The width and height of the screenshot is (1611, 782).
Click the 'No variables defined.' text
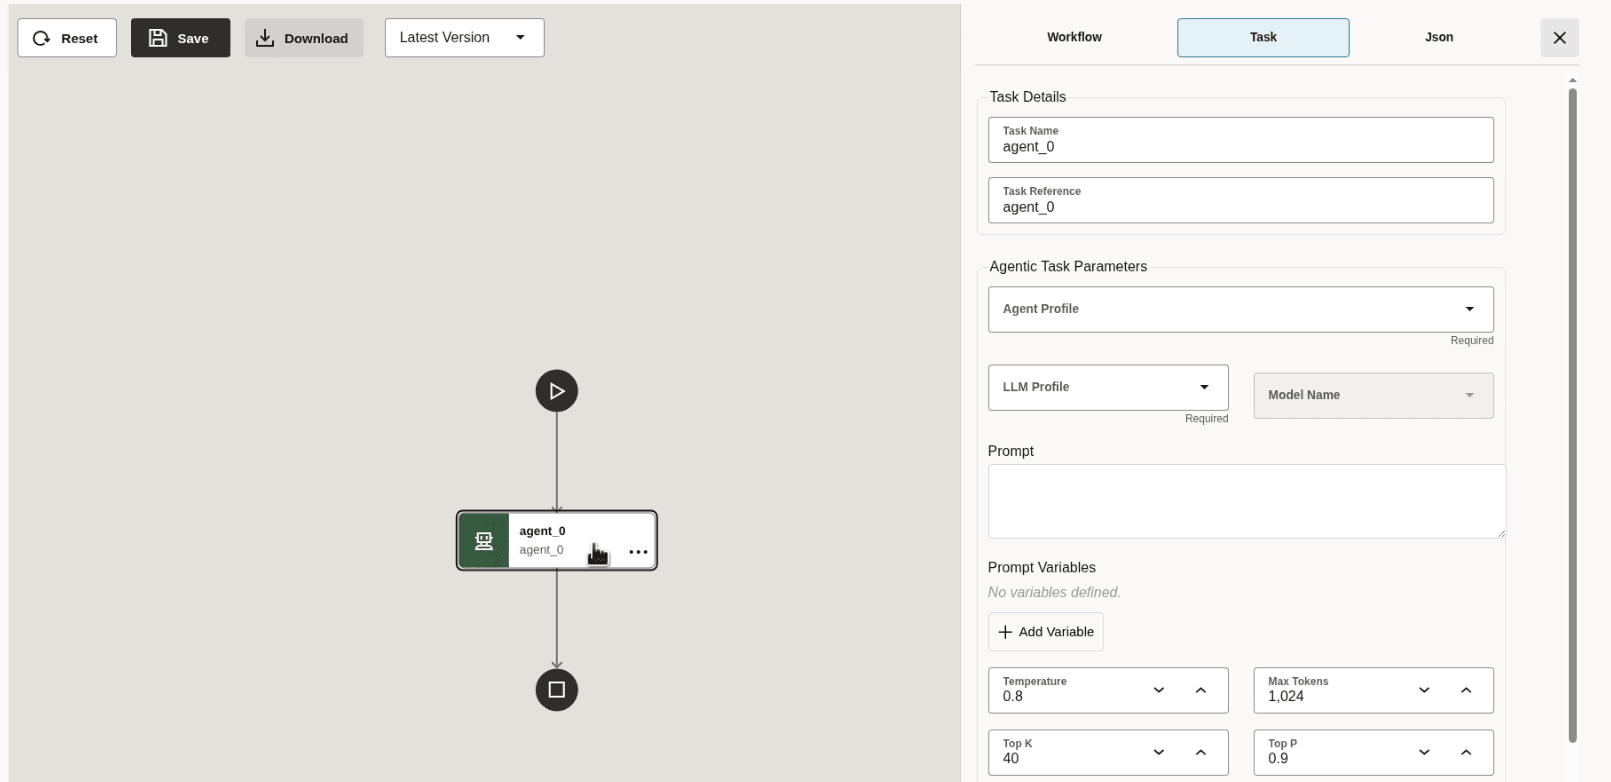click(1054, 592)
